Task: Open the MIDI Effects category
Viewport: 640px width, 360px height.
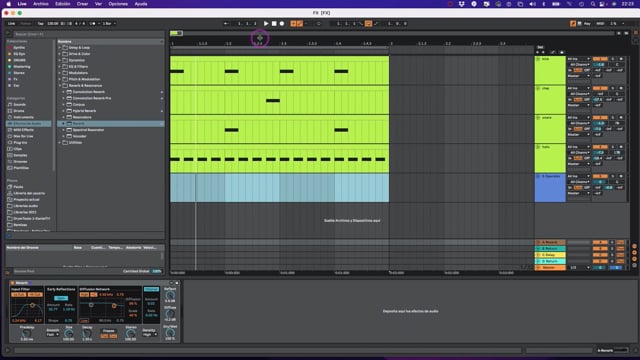Action: pos(23,130)
